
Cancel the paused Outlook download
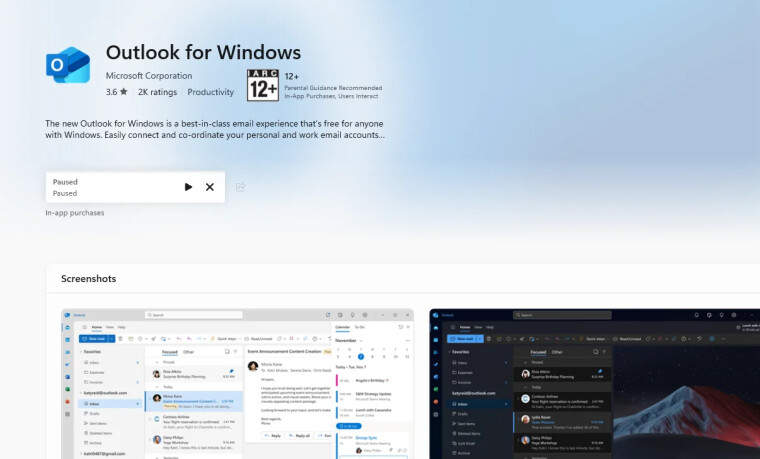point(209,187)
